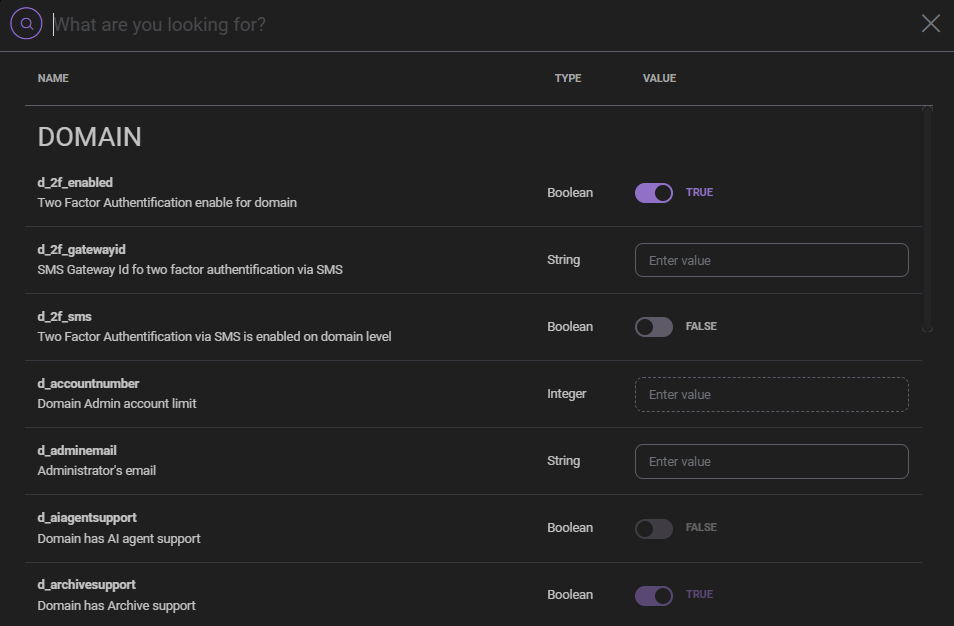This screenshot has width=954, height=626.
Task: Turn on the d_aiagentsupport toggle
Action: (653, 527)
